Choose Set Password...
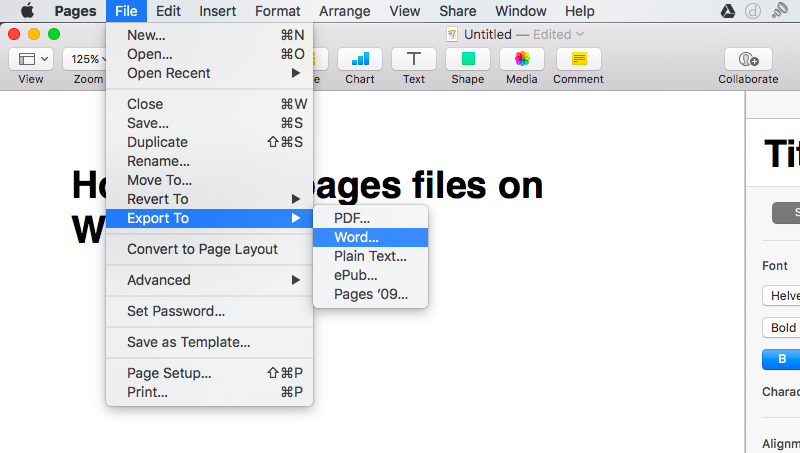Screen dimensions: 800x453 coord(209,311)
